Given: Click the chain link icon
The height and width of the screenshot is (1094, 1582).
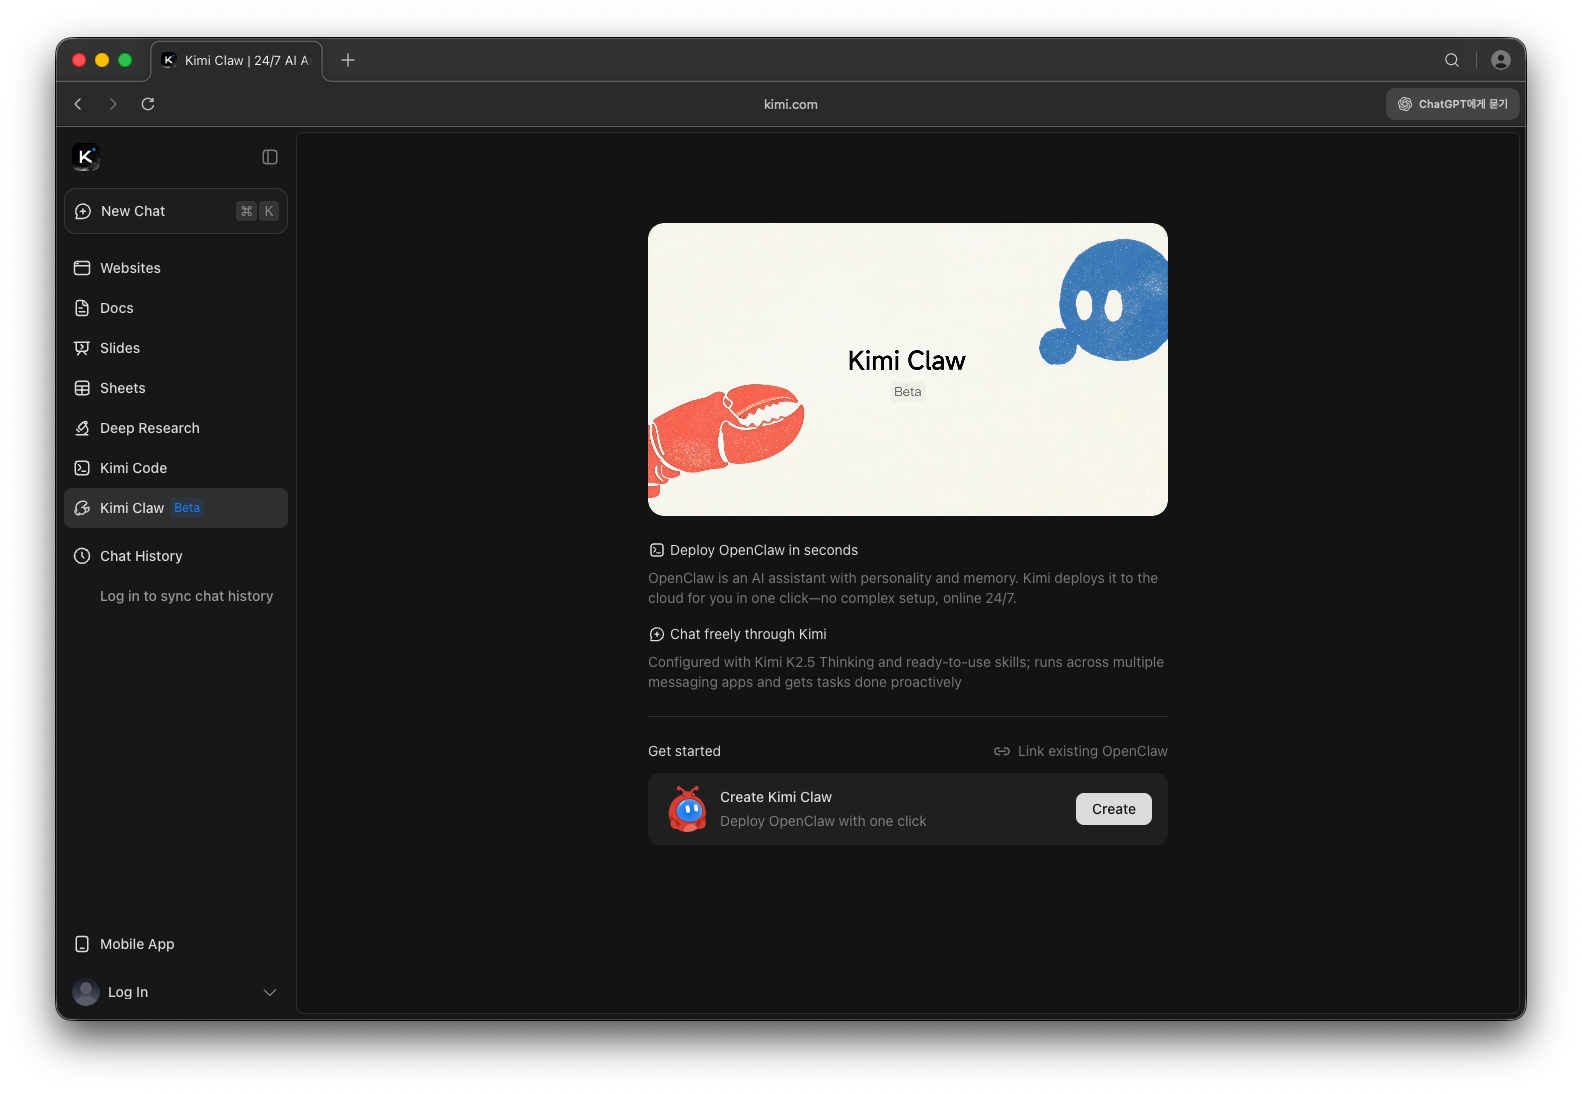Looking at the screenshot, I should click(1002, 751).
